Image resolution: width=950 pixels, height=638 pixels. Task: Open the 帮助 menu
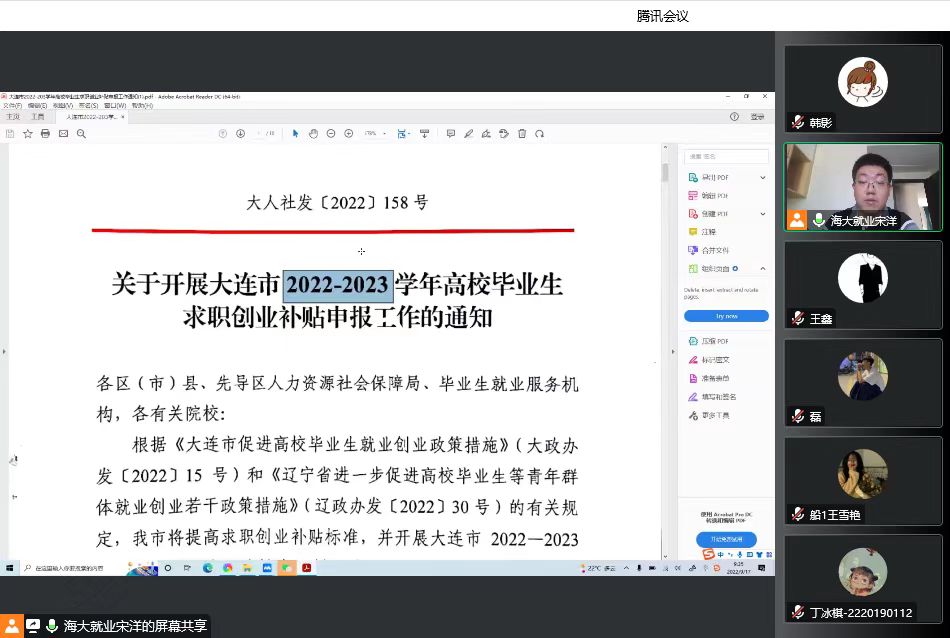tap(142, 105)
